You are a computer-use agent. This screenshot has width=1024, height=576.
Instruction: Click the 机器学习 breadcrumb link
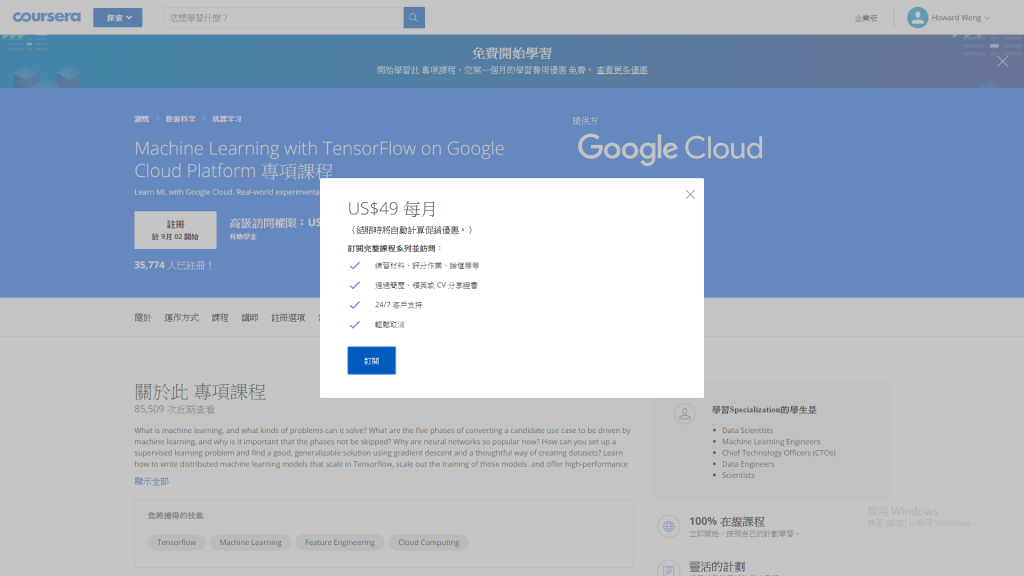227,119
